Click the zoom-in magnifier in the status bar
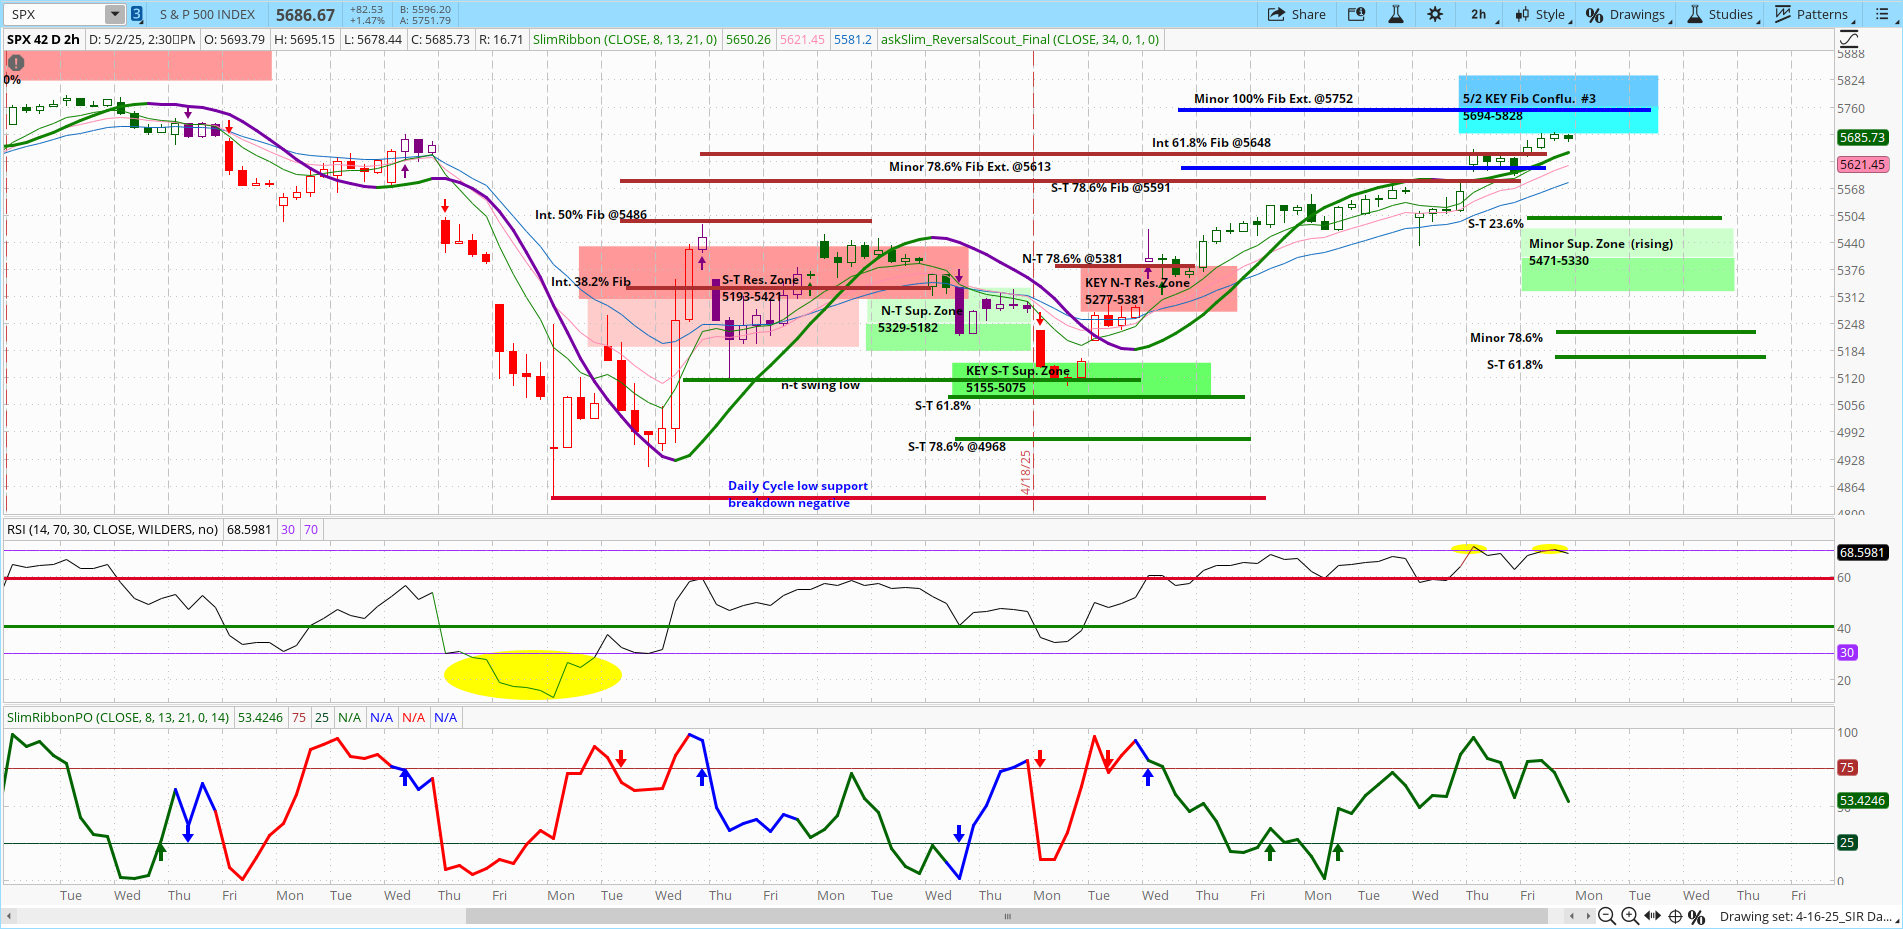This screenshot has height=929, width=1903. click(1630, 916)
